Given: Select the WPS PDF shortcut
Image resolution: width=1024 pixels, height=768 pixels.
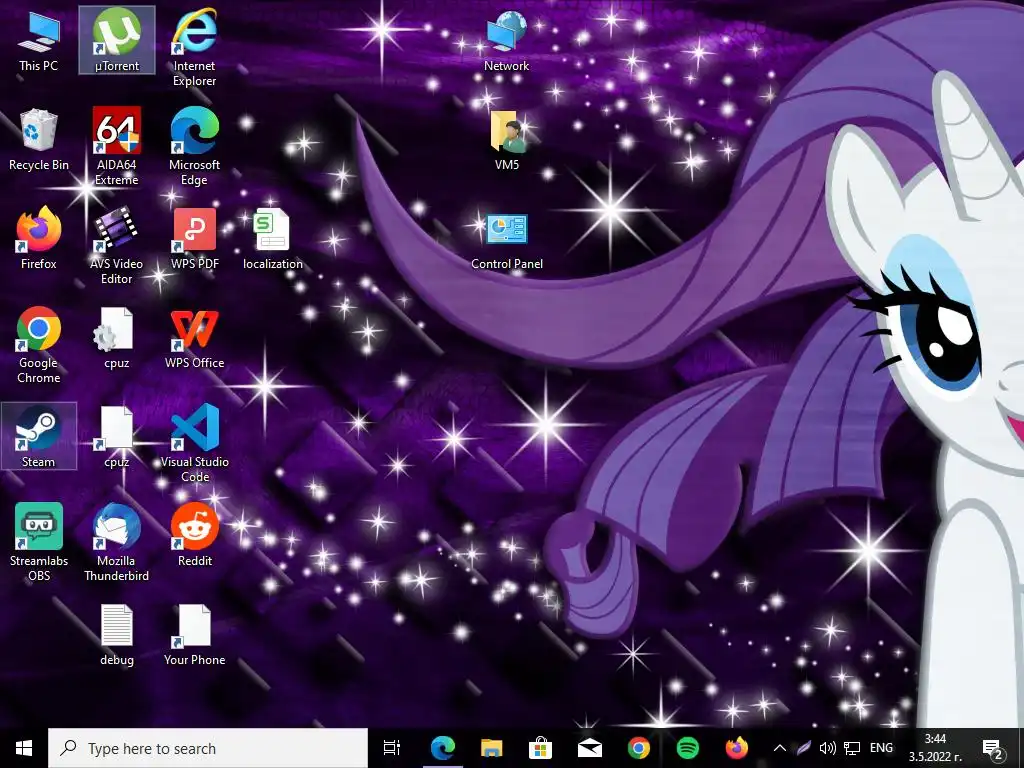Looking at the screenshot, I should 195,239.
